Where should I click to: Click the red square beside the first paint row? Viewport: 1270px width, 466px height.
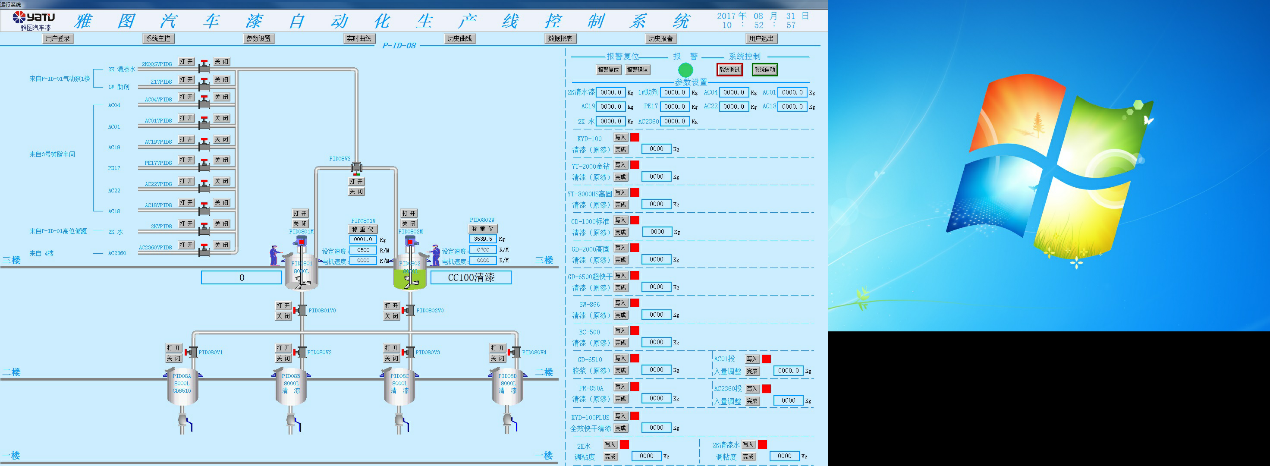(634, 137)
